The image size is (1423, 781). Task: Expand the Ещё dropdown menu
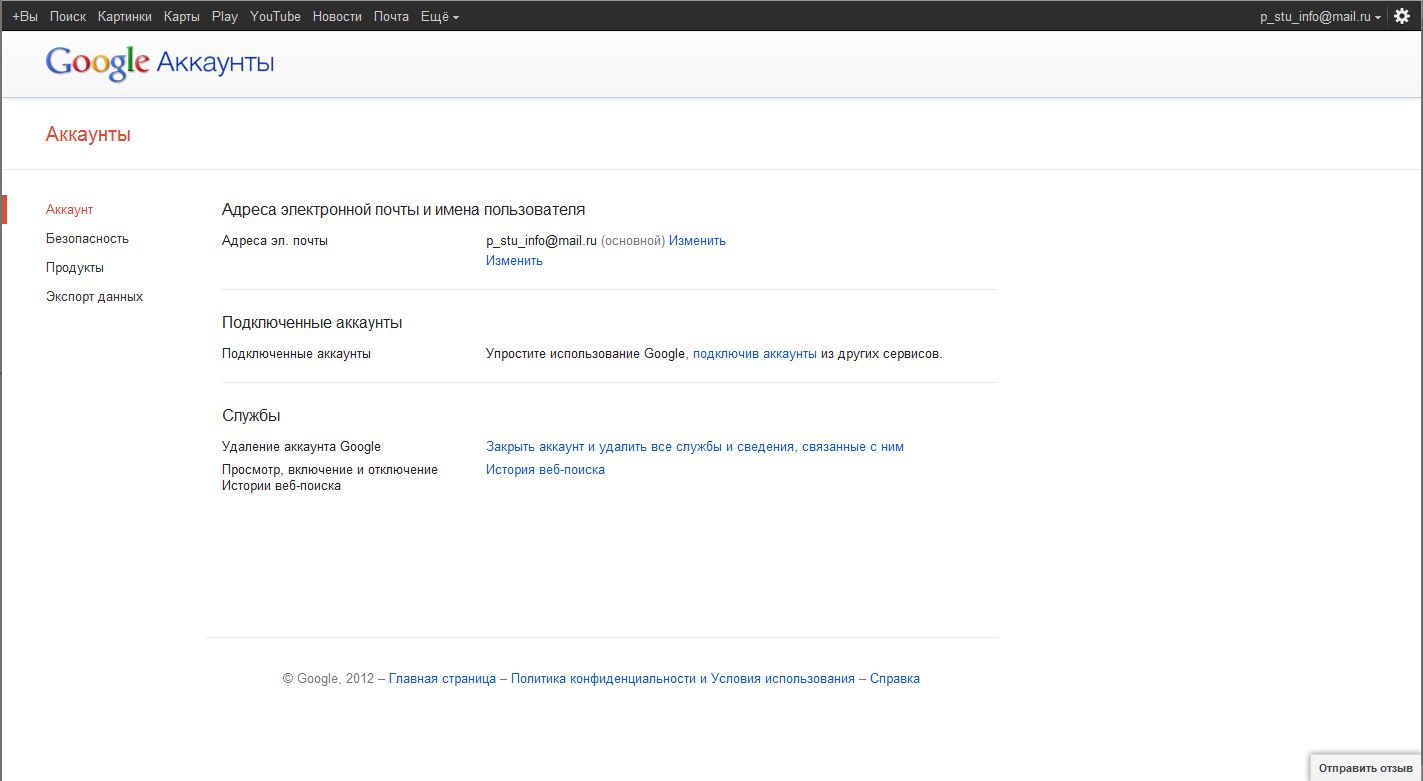[x=440, y=17]
